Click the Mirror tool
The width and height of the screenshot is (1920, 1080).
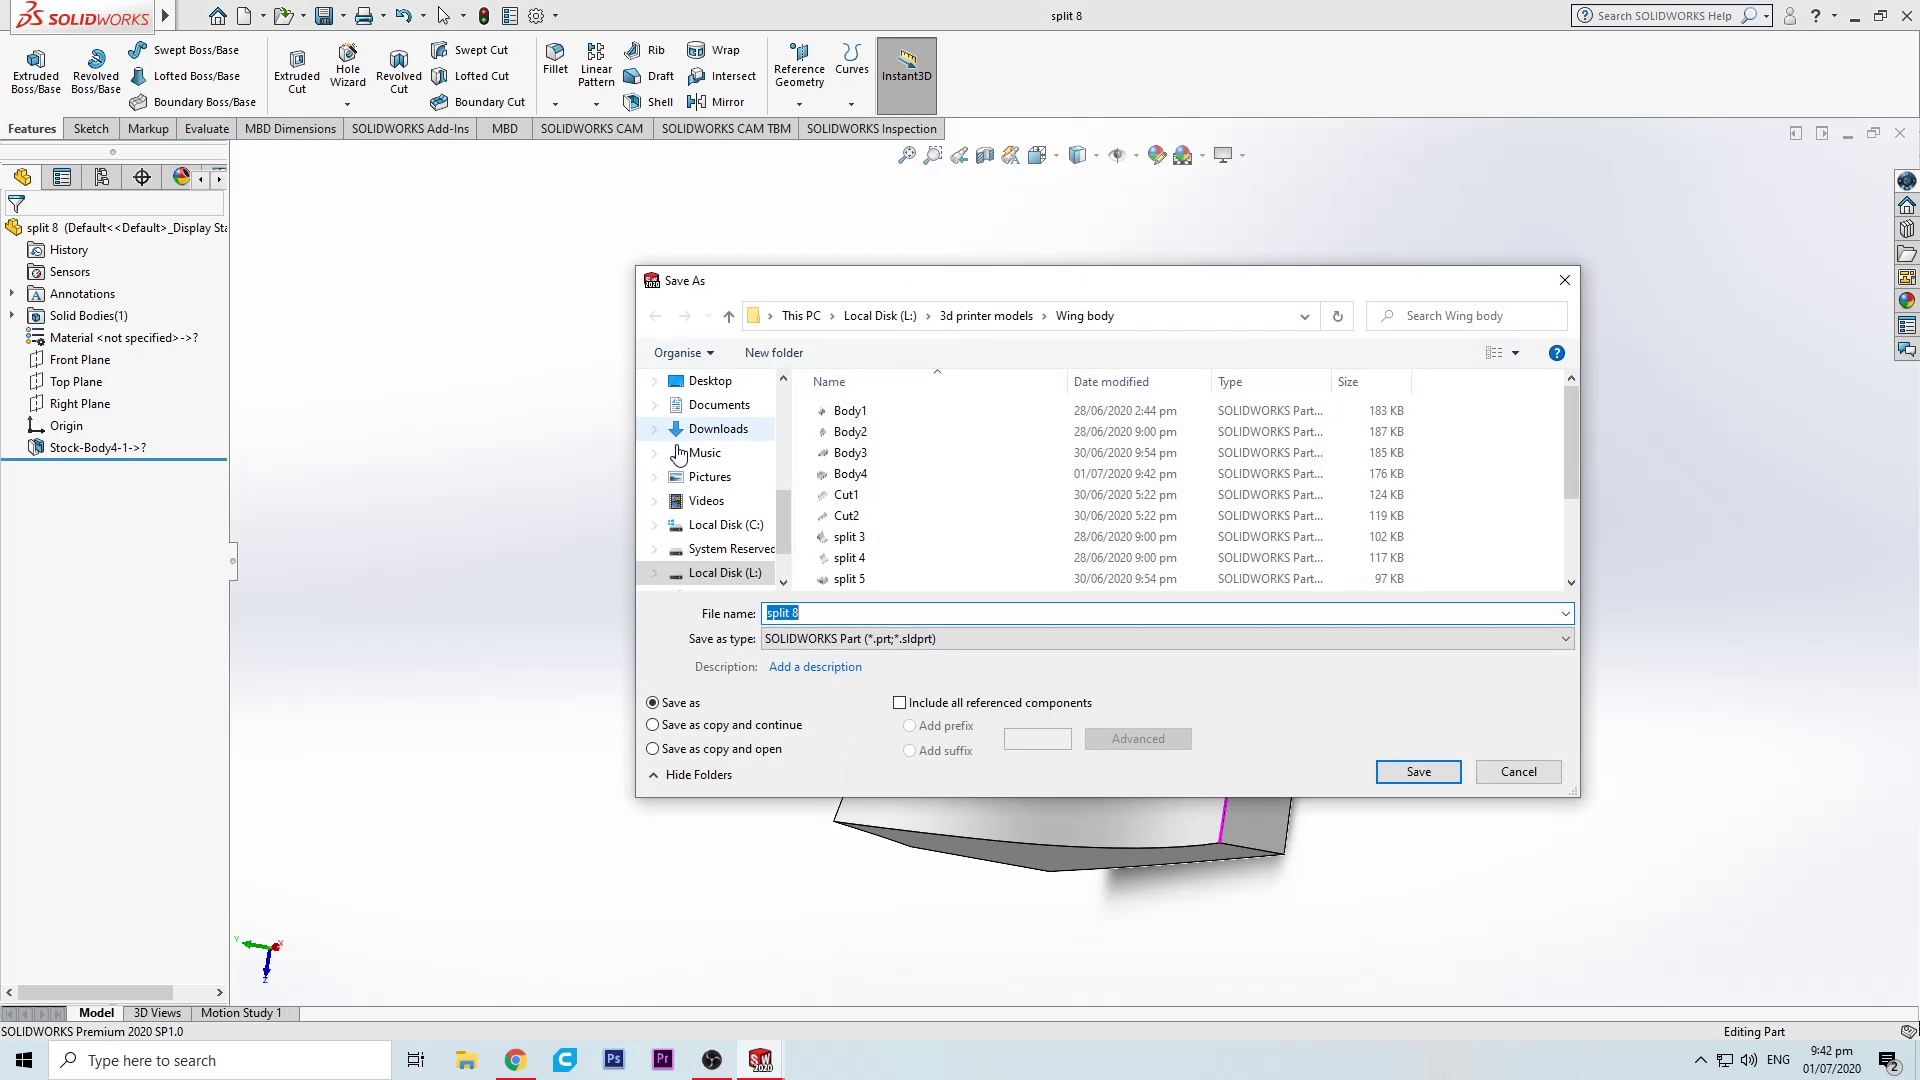[715, 102]
